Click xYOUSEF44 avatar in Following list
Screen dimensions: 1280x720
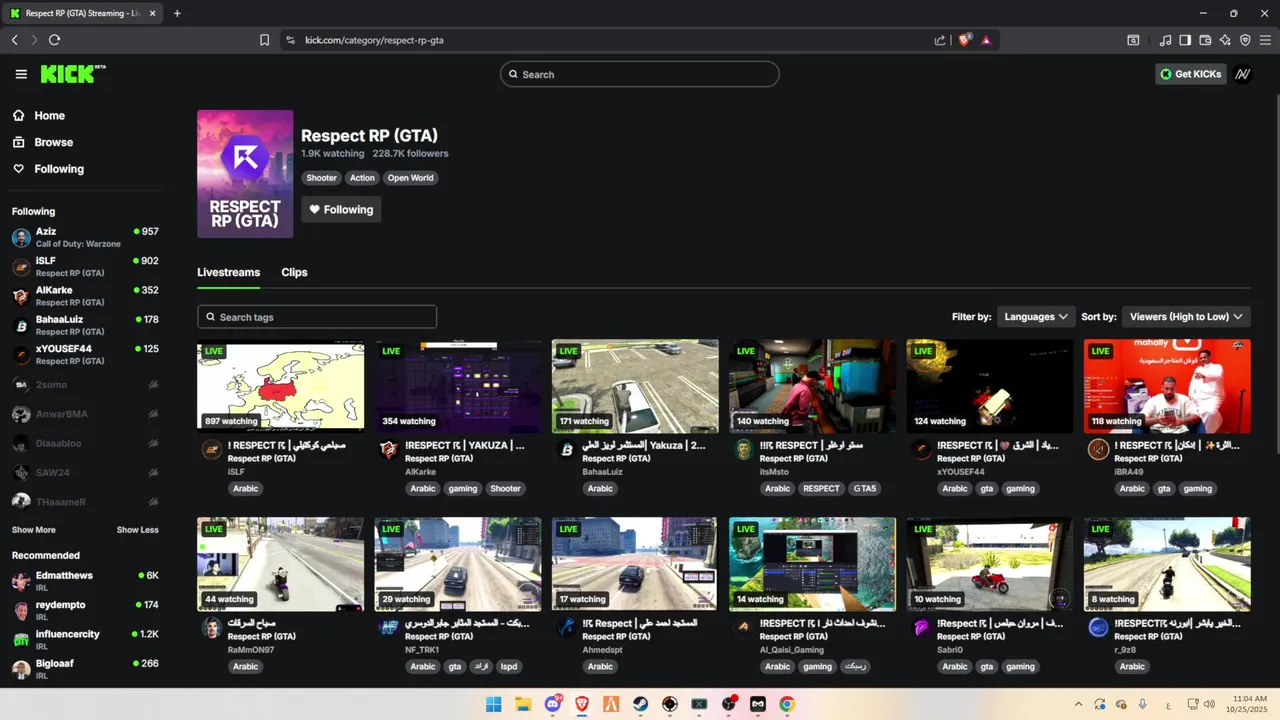coord(21,355)
